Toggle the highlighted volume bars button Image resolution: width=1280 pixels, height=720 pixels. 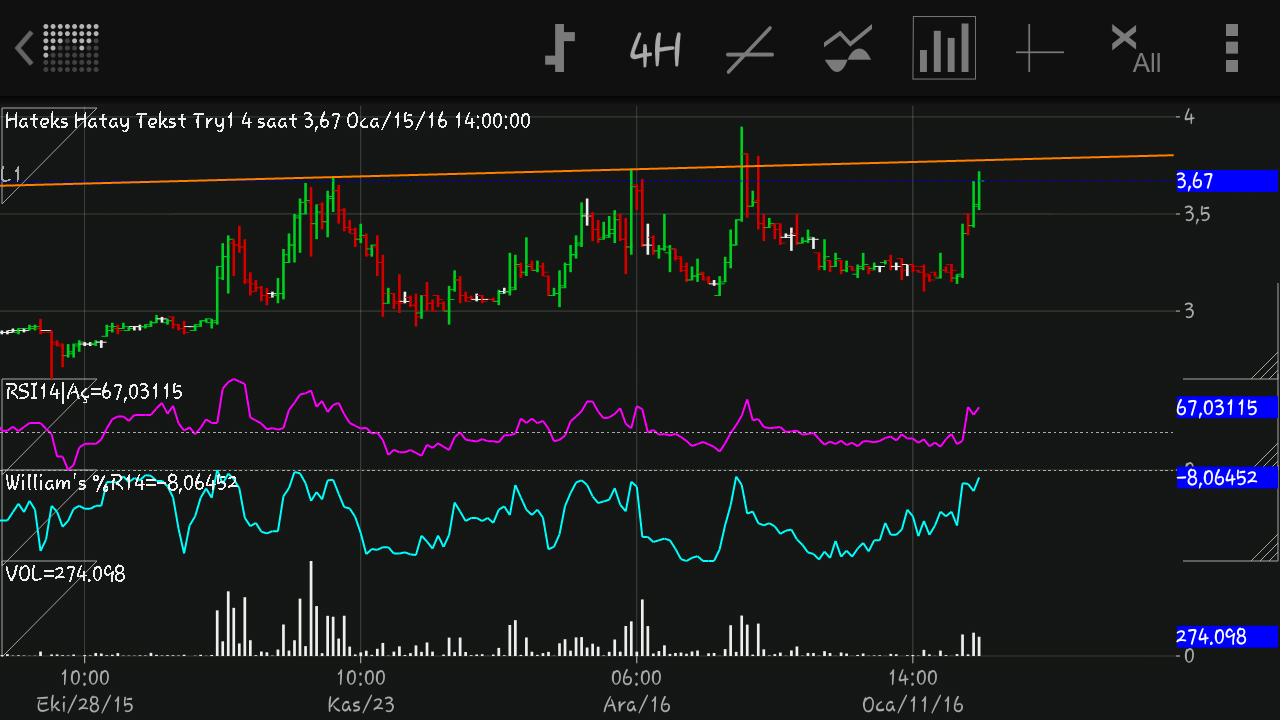(943, 47)
